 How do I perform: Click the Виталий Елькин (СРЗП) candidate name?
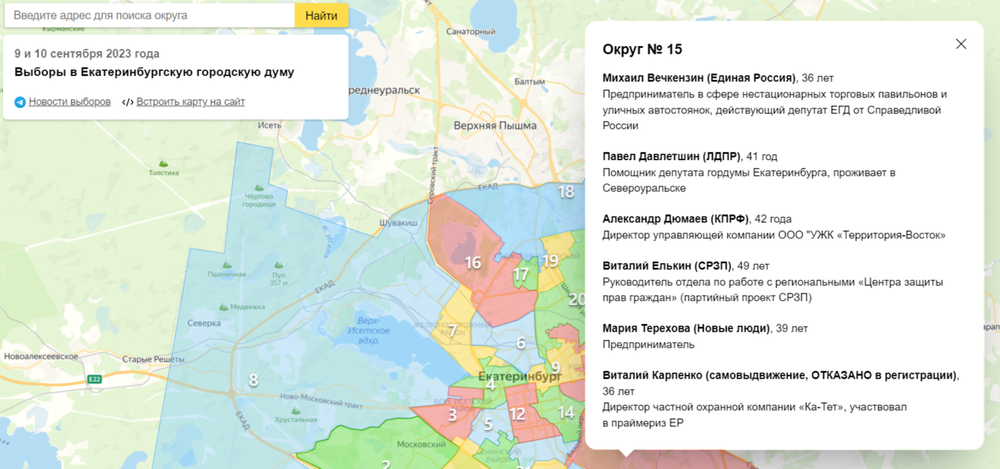tap(666, 265)
